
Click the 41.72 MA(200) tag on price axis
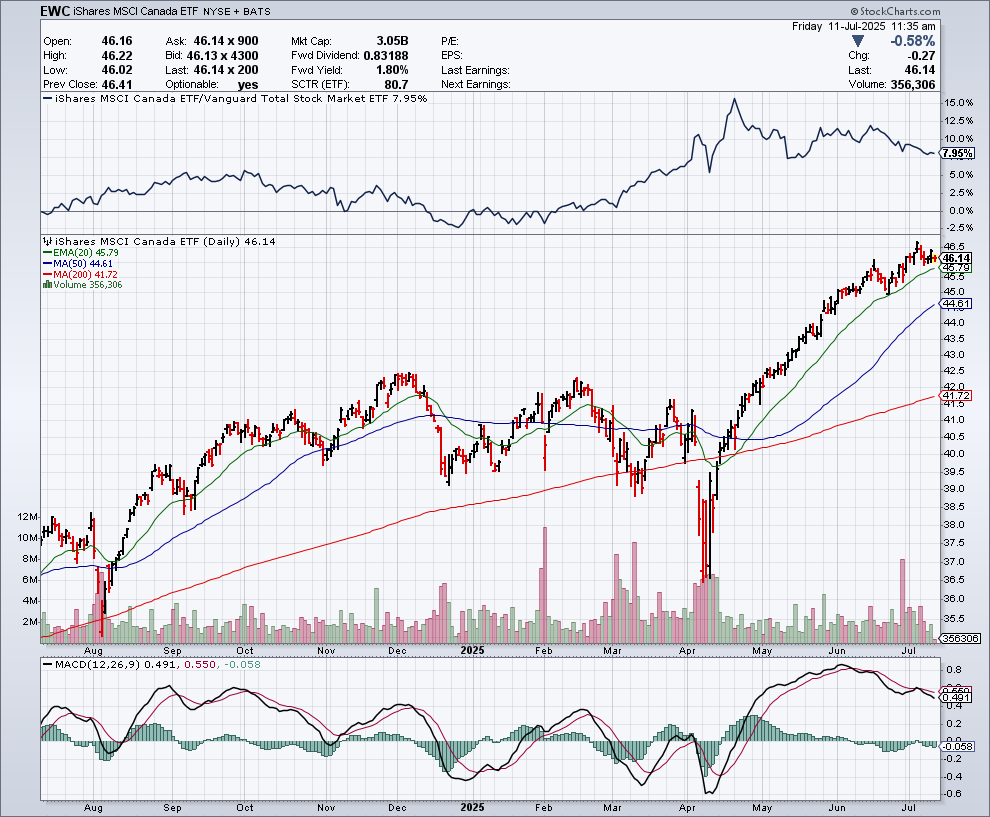coord(956,396)
